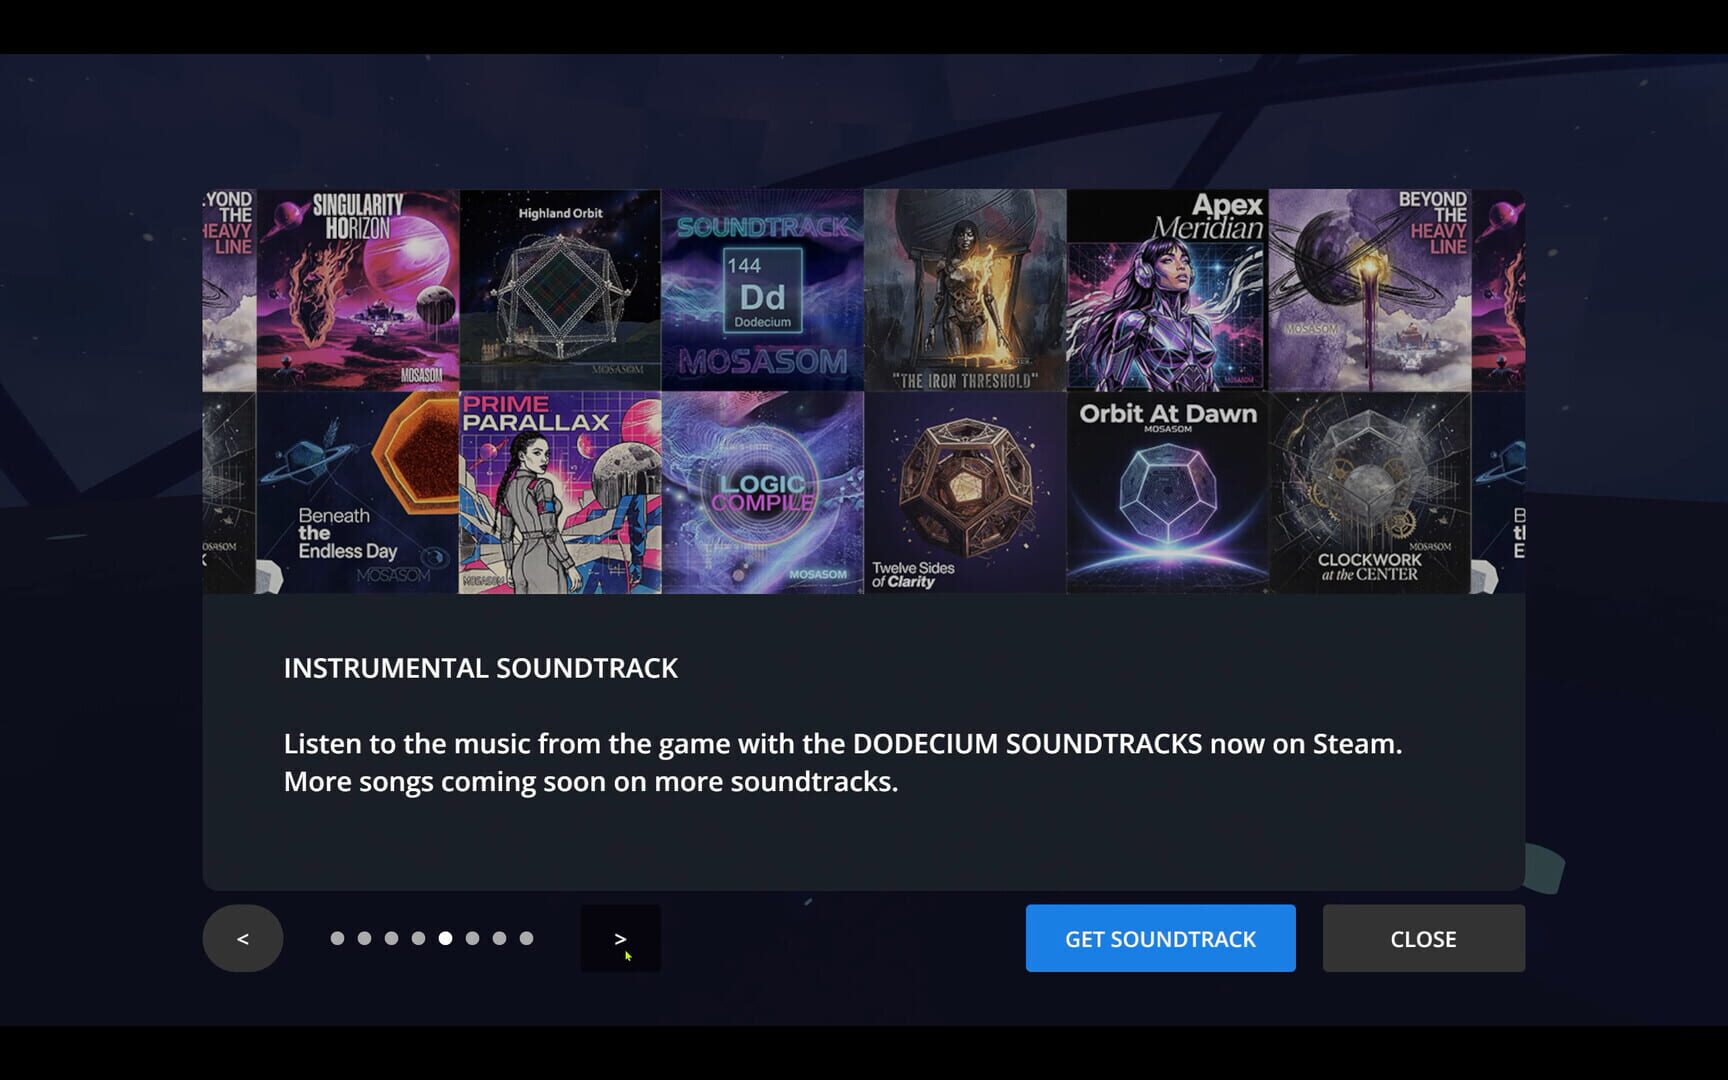Screen dimensions: 1728x1080
Task: Open the Singularity Horizon album cover
Action: 358,290
